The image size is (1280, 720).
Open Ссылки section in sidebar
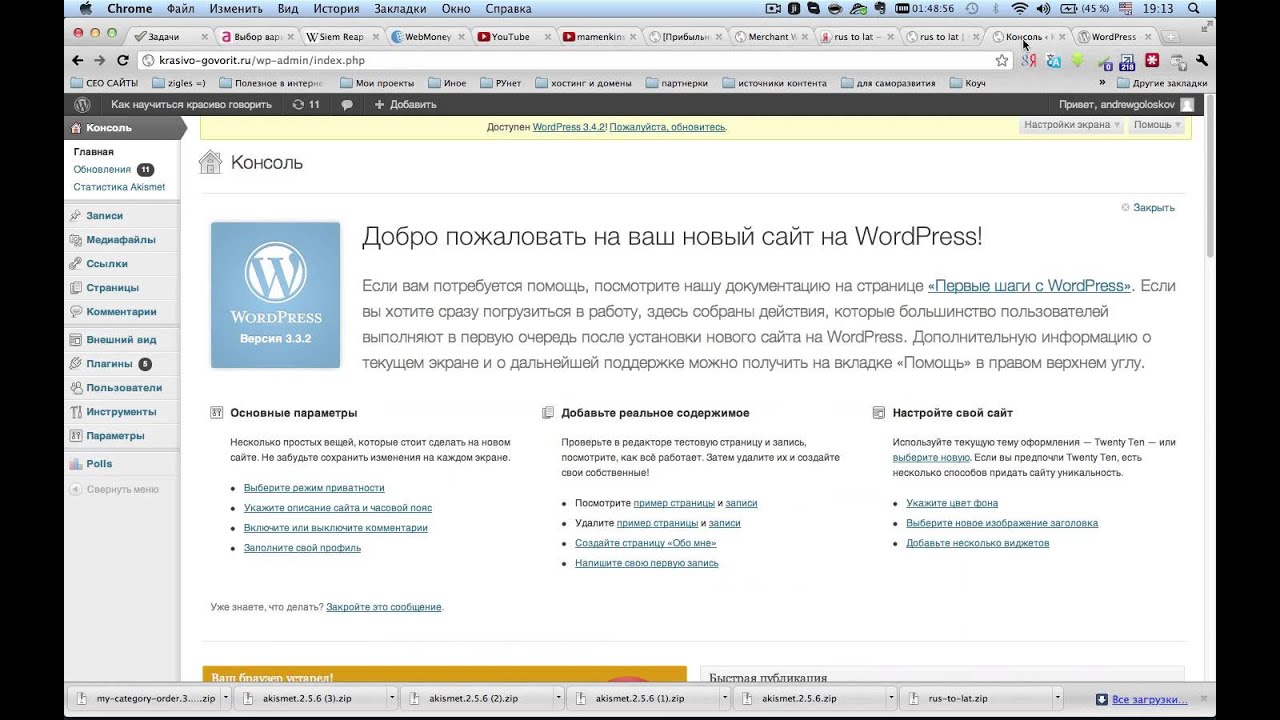(x=122, y=263)
